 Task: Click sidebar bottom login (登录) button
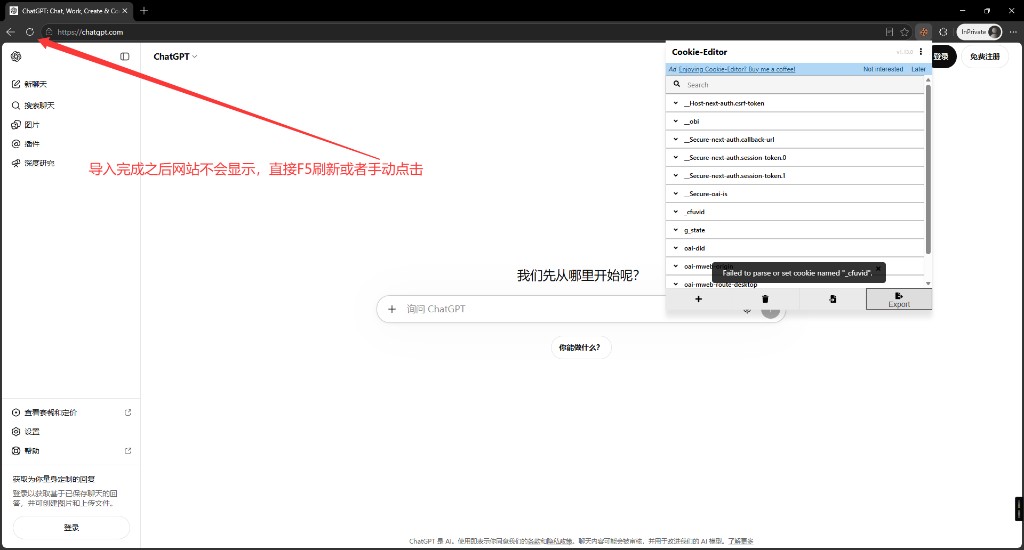[71, 527]
